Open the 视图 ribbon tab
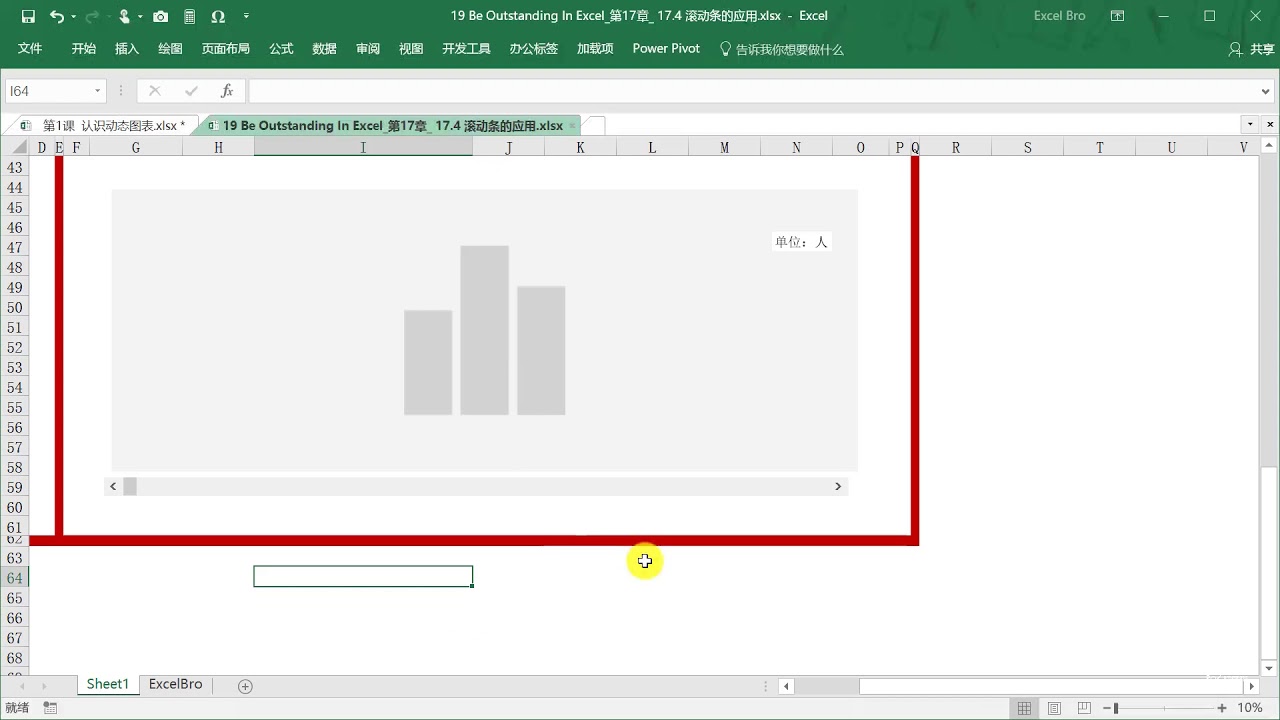Viewport: 1280px width, 720px height. 411,49
